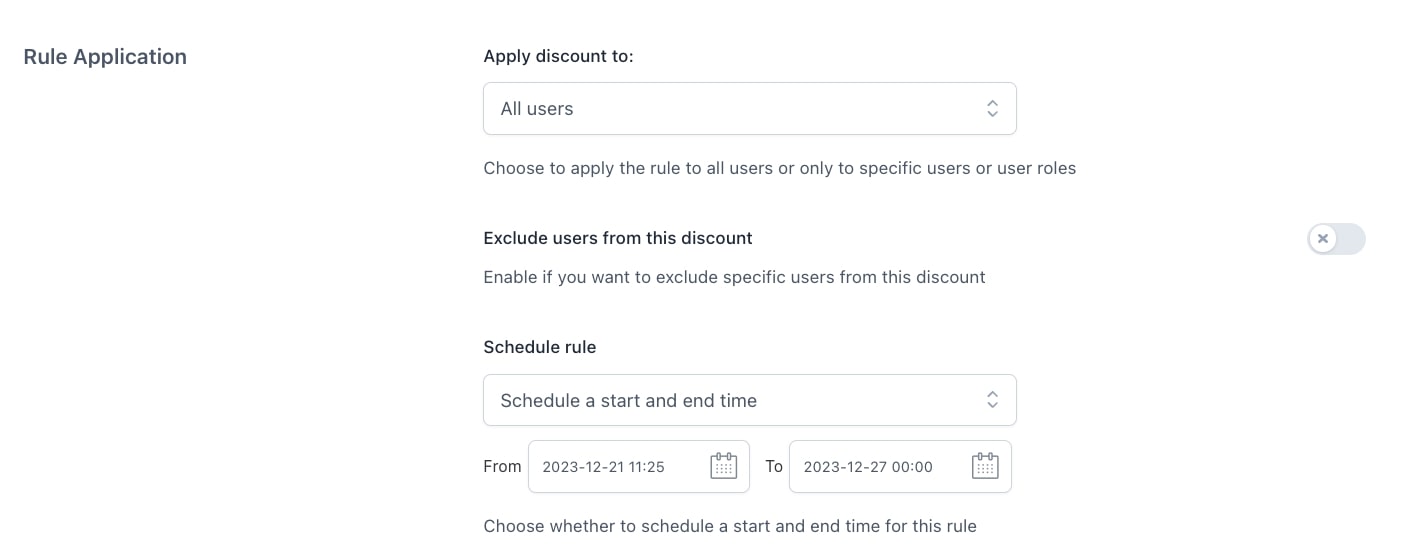This screenshot has height=558, width=1420.
Task: Click the Apply discount to label
Action: point(559,56)
